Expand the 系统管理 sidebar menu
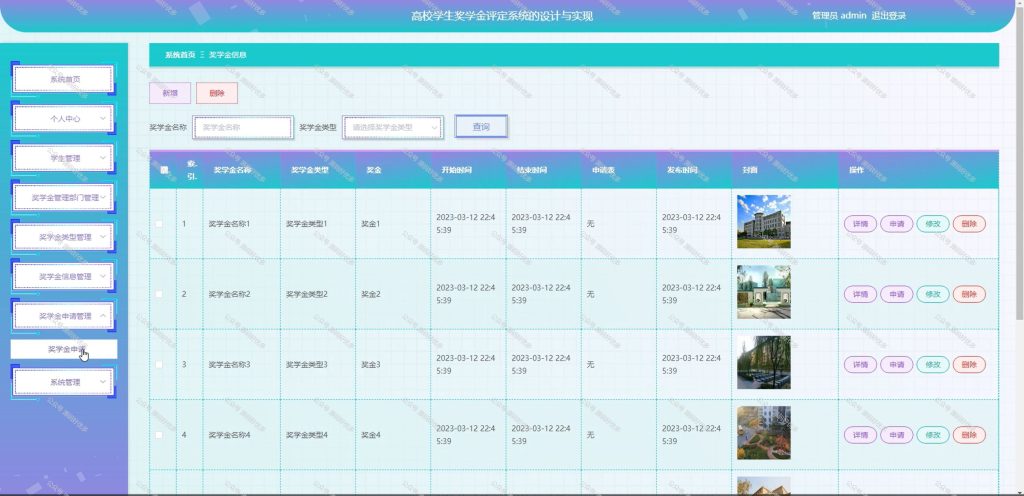Viewport: 1024px width, 496px height. pyautogui.click(x=63, y=382)
